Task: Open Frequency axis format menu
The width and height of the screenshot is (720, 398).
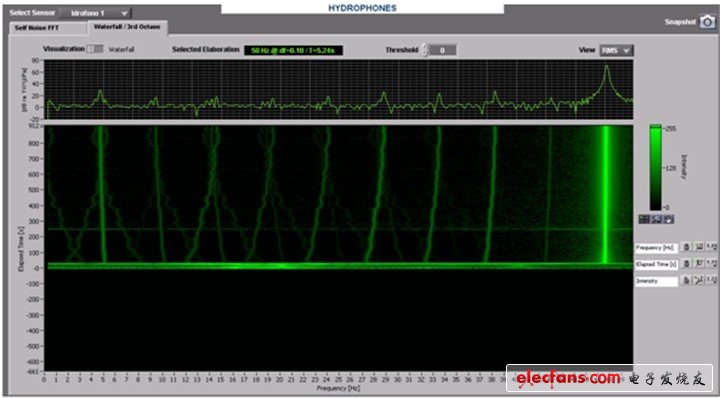Action: pos(711,248)
